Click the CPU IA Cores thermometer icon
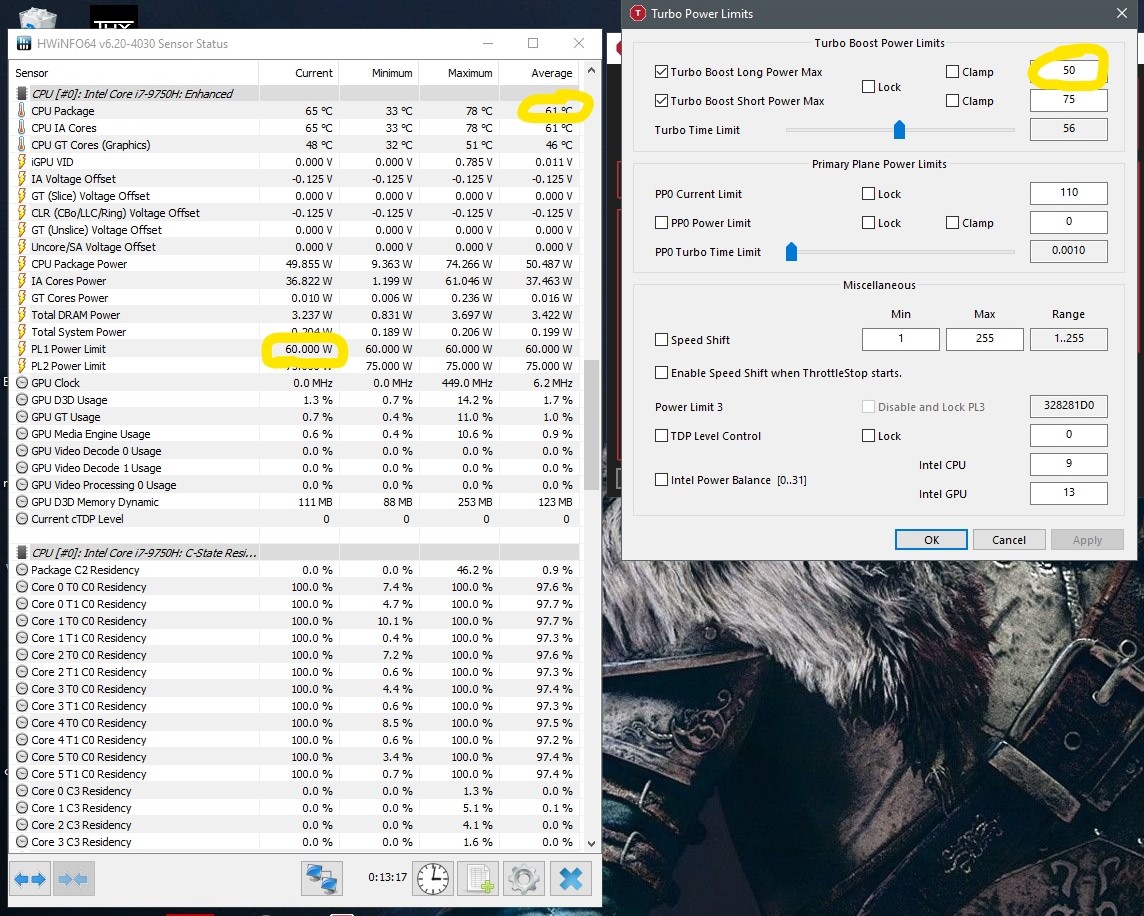The image size is (1144, 916). click(x=22, y=128)
